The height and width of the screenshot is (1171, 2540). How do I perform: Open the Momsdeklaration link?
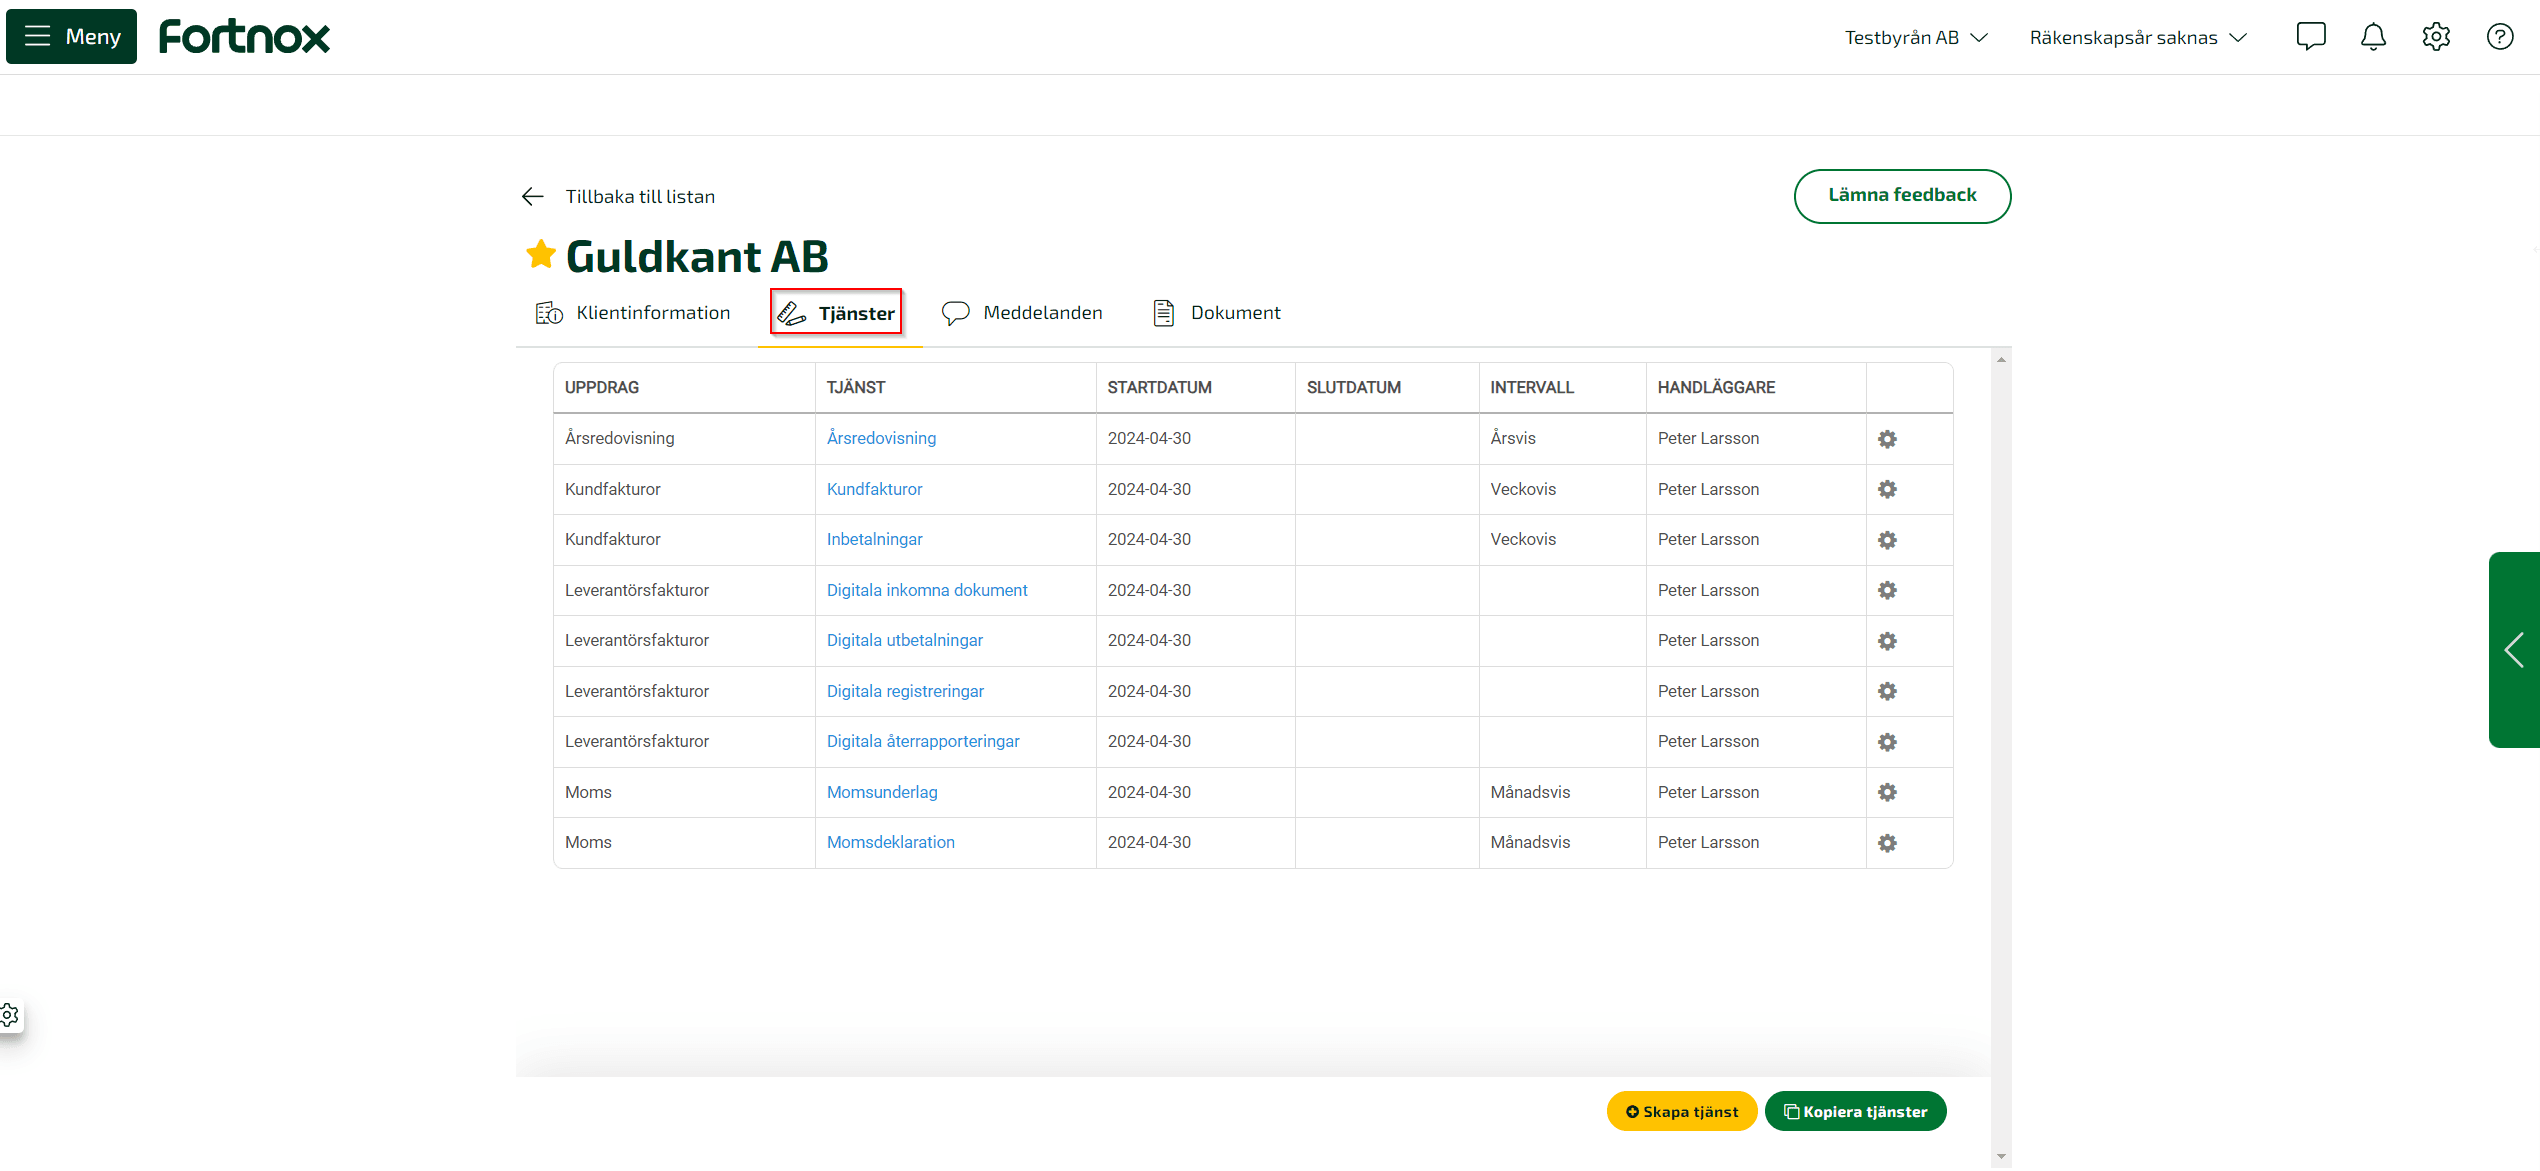(x=890, y=842)
